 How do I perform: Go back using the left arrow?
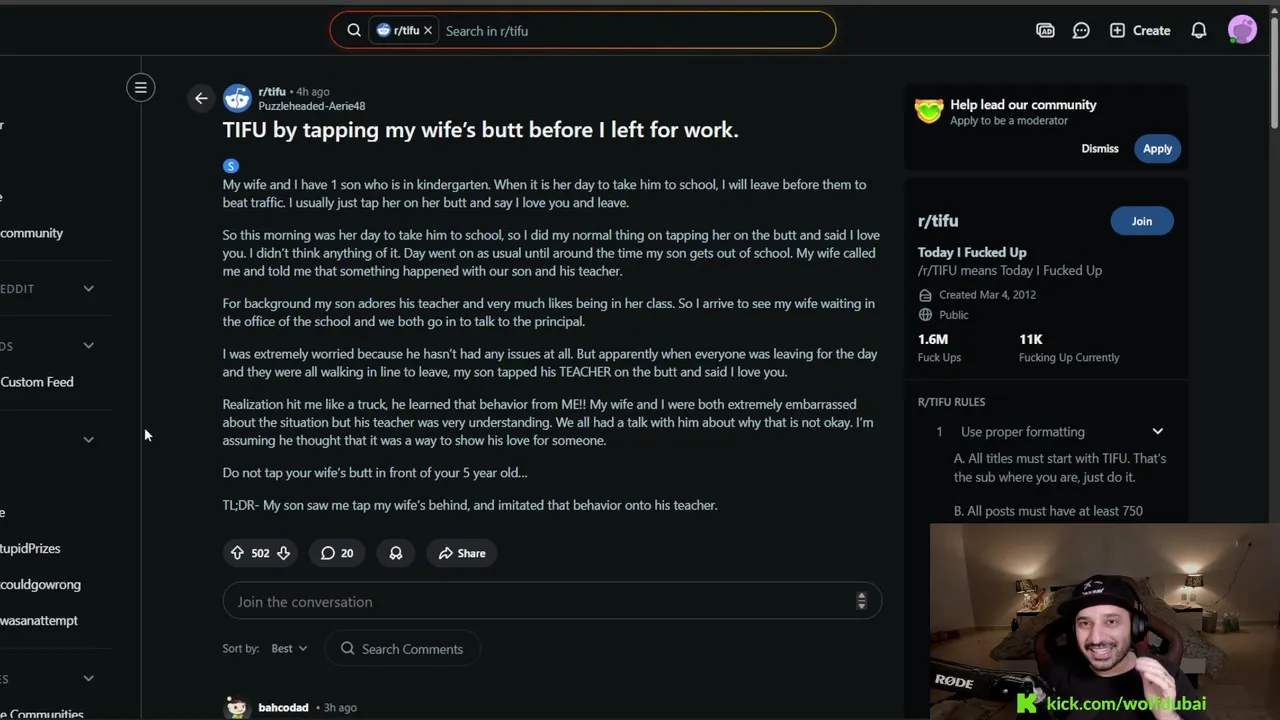pos(201,98)
